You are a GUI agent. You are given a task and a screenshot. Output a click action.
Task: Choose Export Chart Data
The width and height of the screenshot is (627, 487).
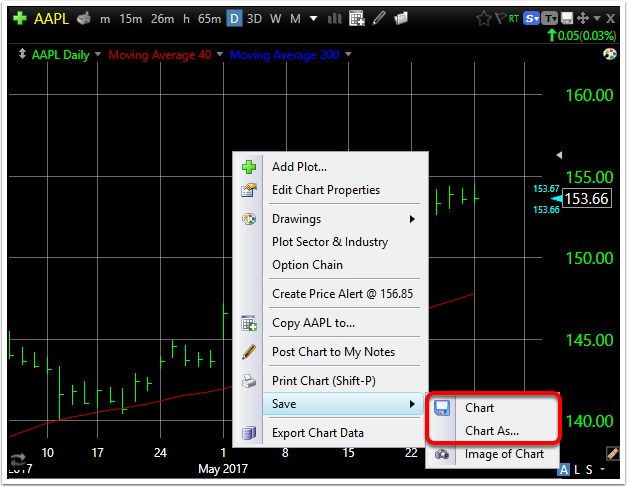318,433
